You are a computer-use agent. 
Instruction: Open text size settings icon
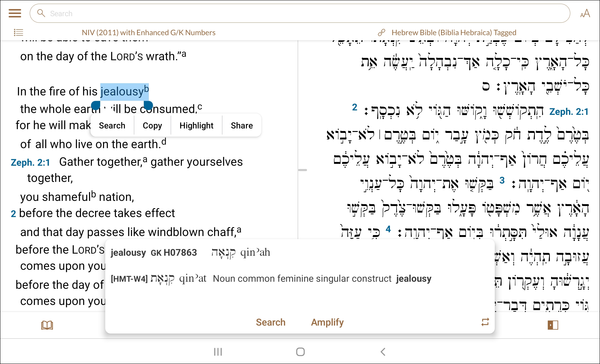[585, 14]
